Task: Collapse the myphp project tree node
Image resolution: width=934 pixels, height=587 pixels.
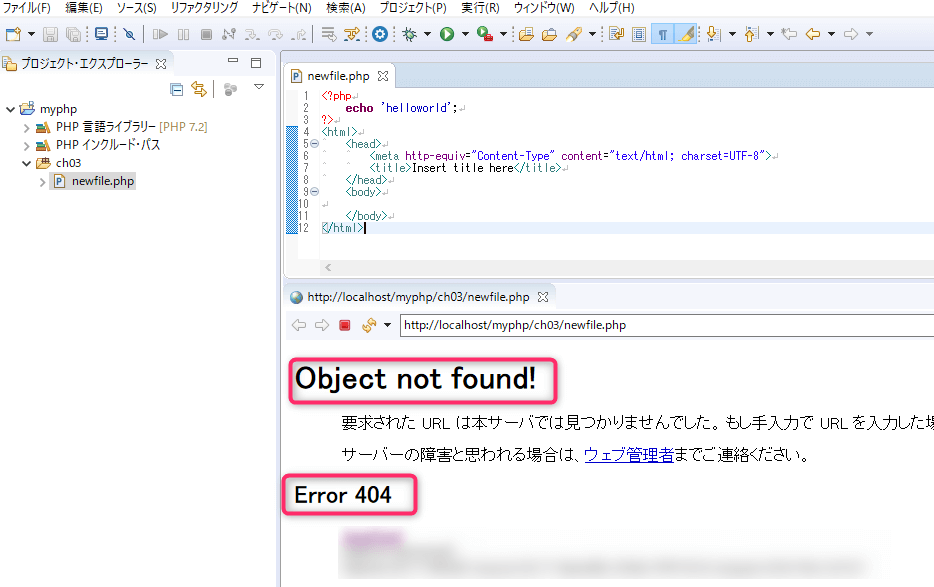Action: pos(11,109)
